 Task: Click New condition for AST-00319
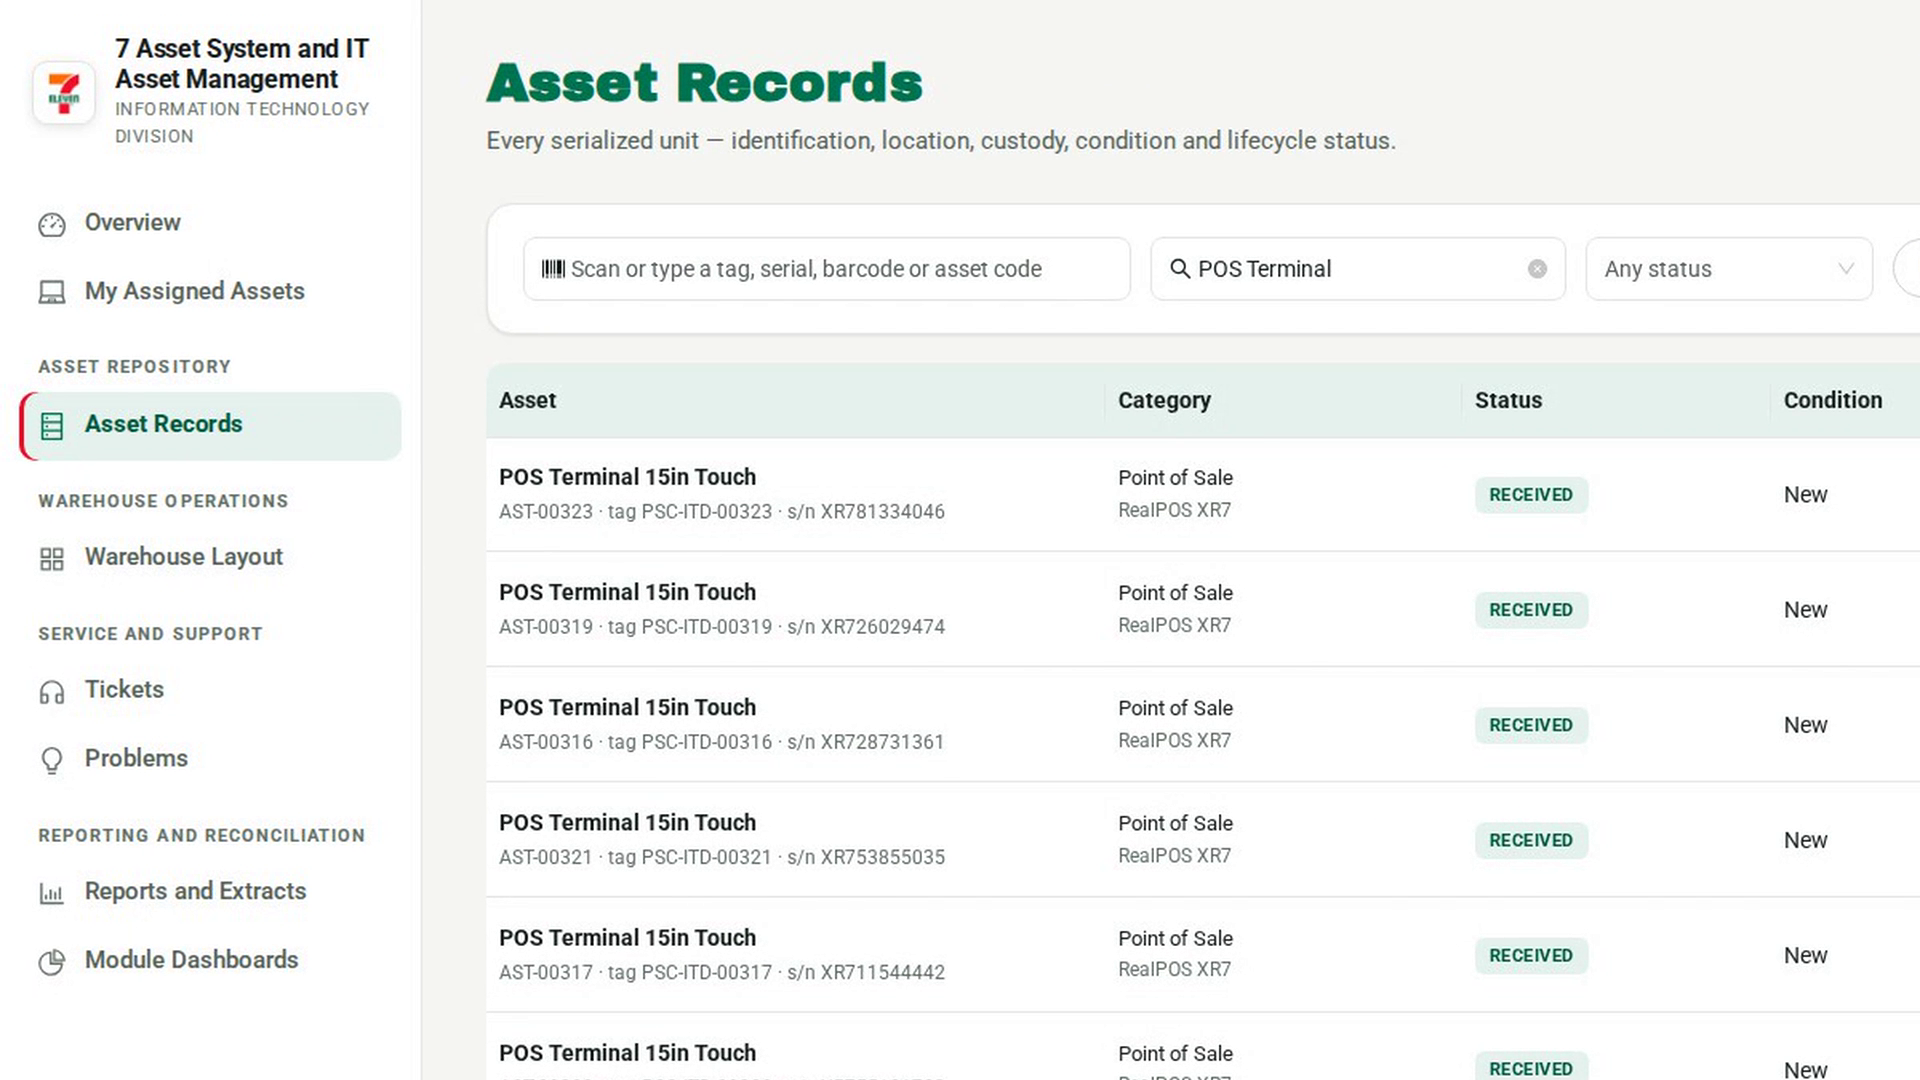[x=1805, y=610]
